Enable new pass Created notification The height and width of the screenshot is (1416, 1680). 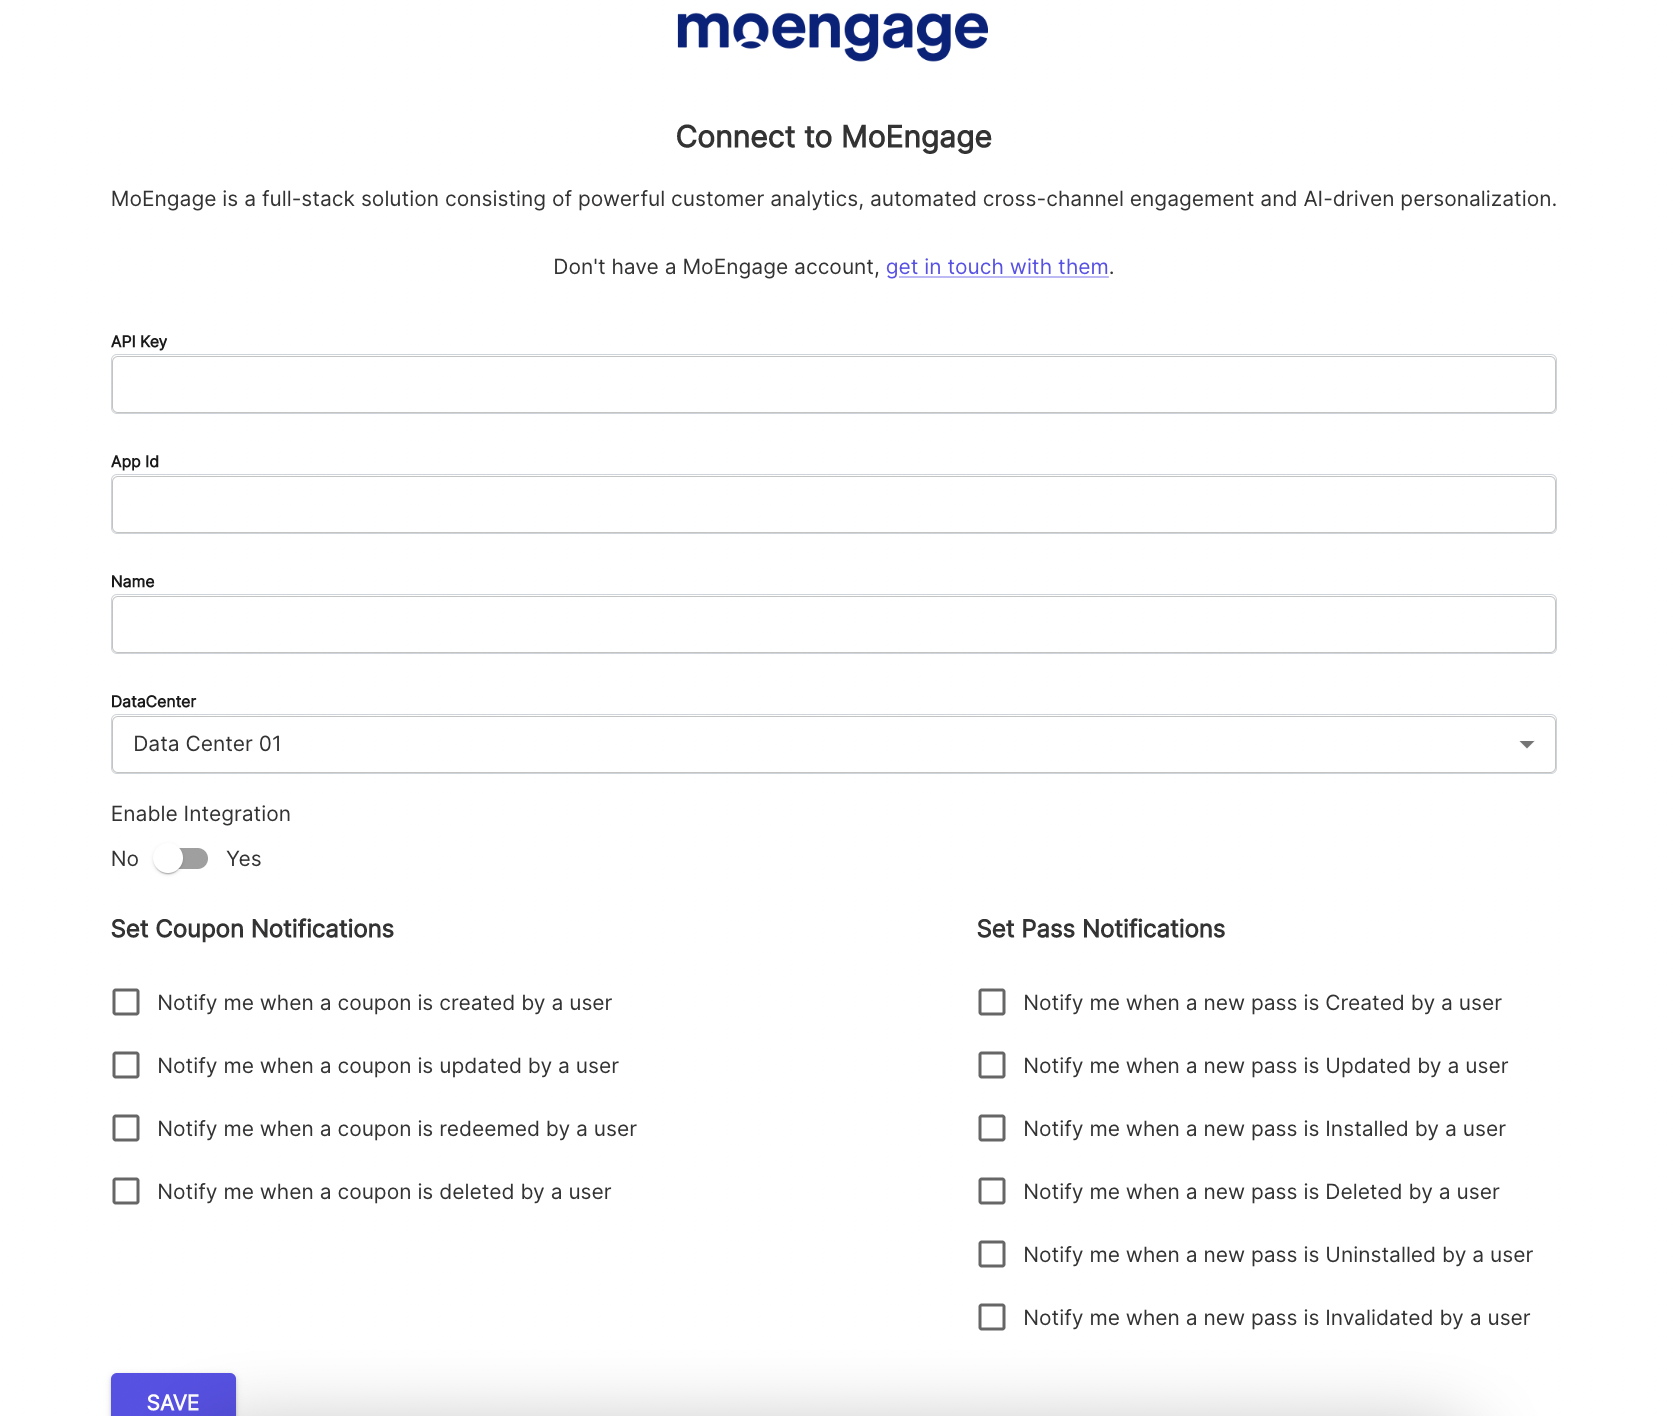click(992, 1002)
